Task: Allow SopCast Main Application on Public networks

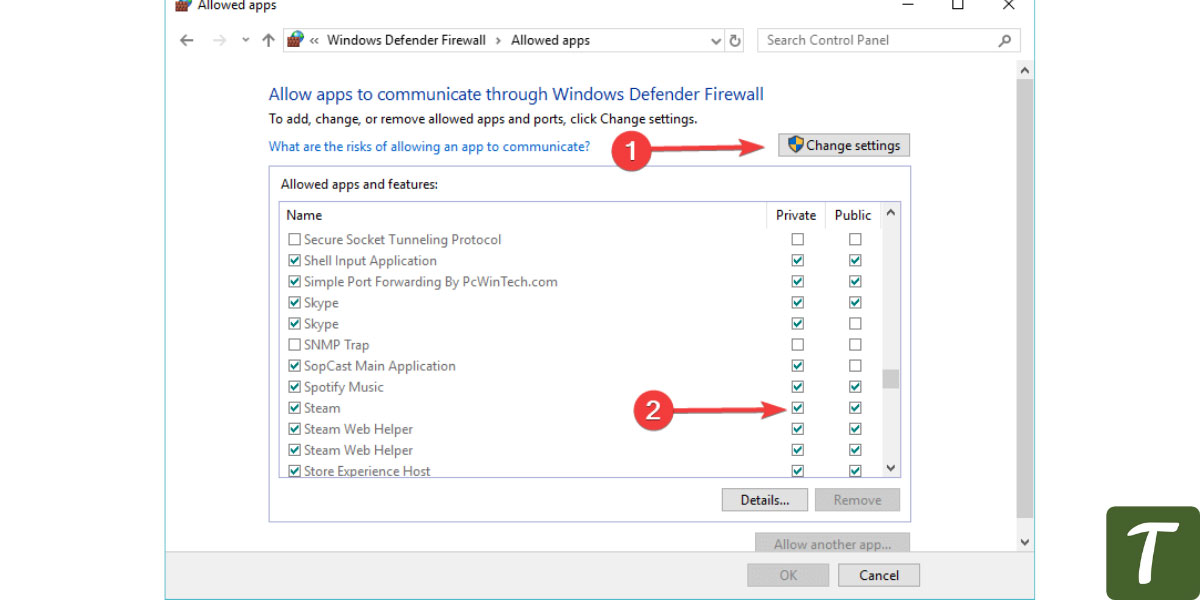Action: (x=855, y=366)
